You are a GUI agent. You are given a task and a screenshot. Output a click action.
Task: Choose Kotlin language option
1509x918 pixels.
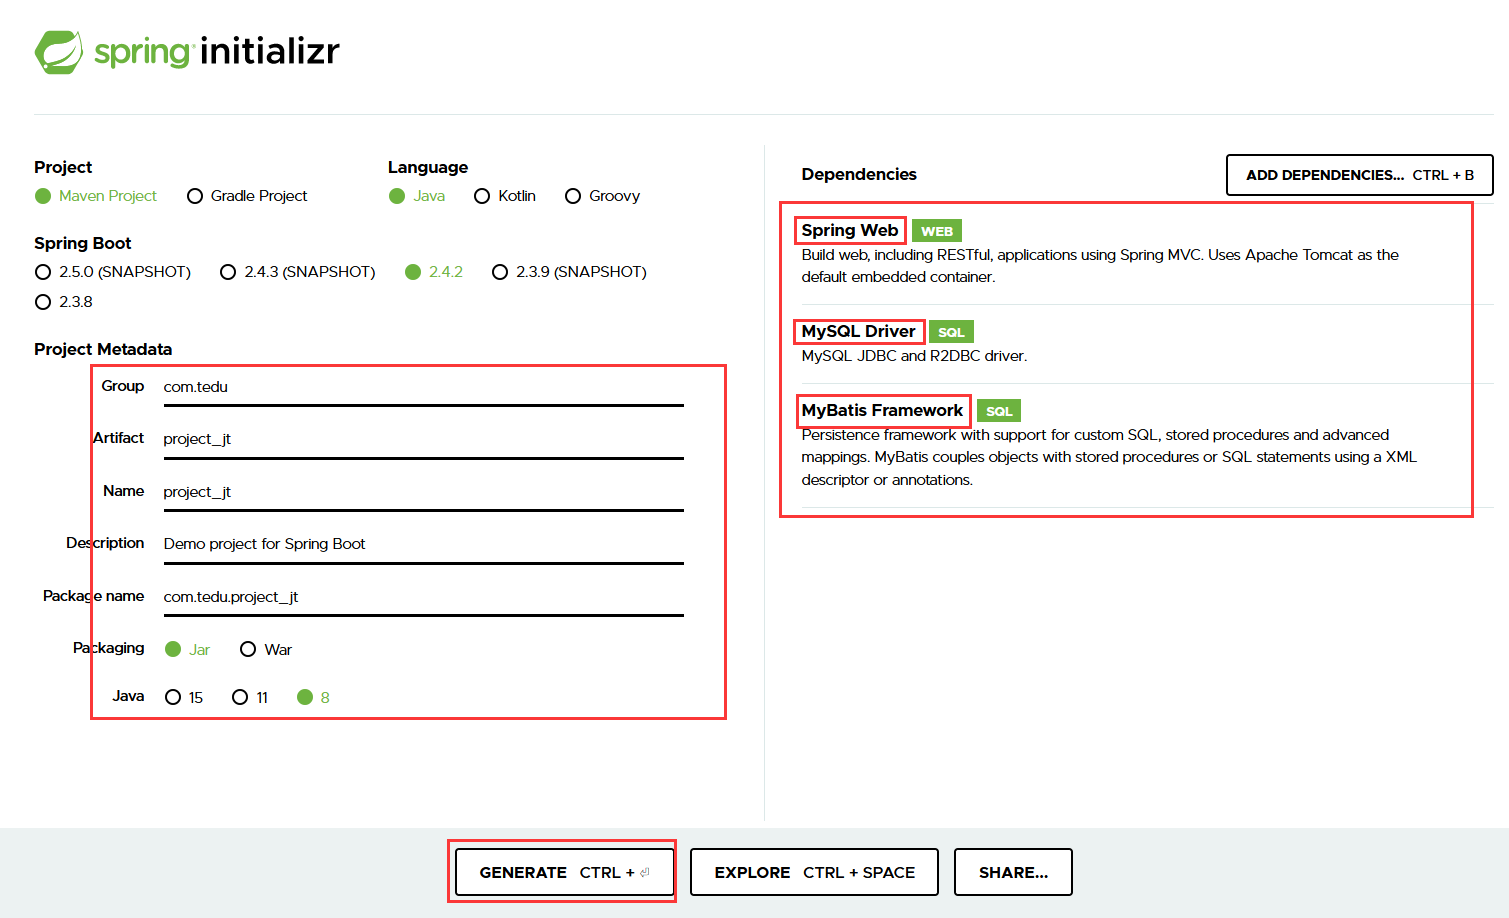tap(505, 196)
